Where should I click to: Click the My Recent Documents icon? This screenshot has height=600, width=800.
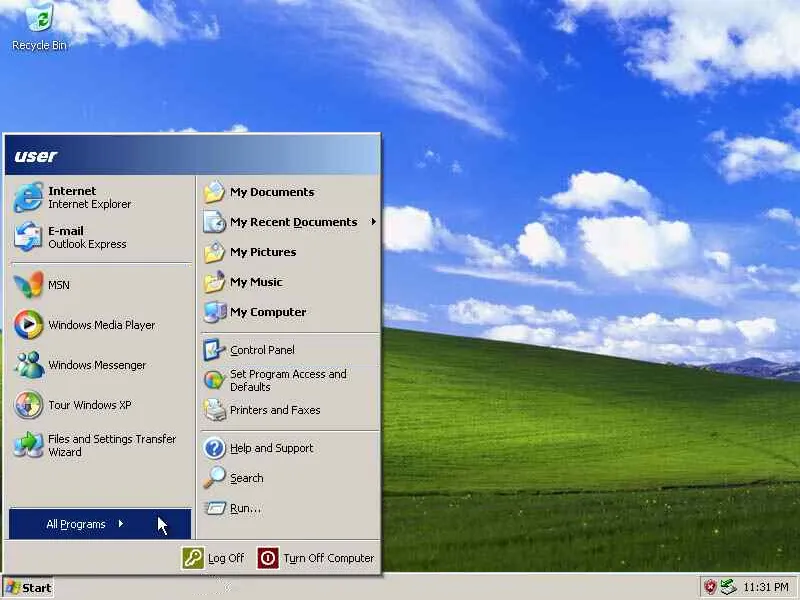(x=214, y=222)
